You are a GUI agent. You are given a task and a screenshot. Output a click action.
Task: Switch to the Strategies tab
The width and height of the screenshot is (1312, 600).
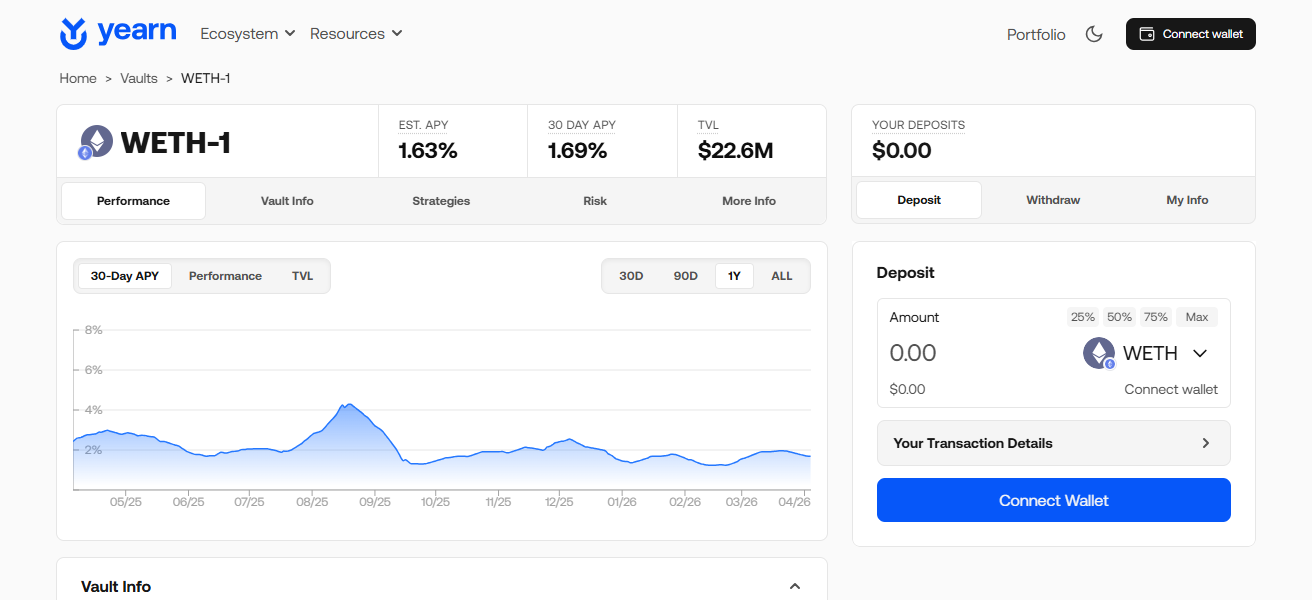[x=441, y=201]
